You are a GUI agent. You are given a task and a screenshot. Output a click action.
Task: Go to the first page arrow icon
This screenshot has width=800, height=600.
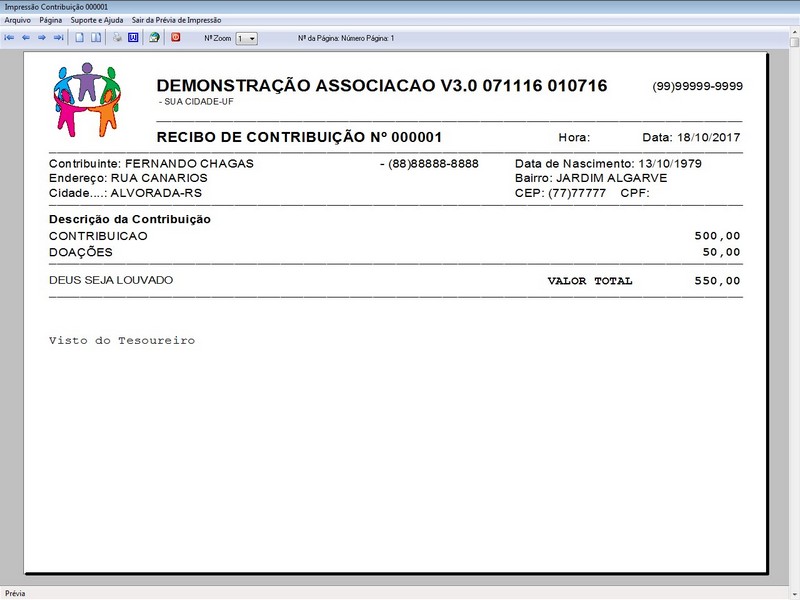9,38
